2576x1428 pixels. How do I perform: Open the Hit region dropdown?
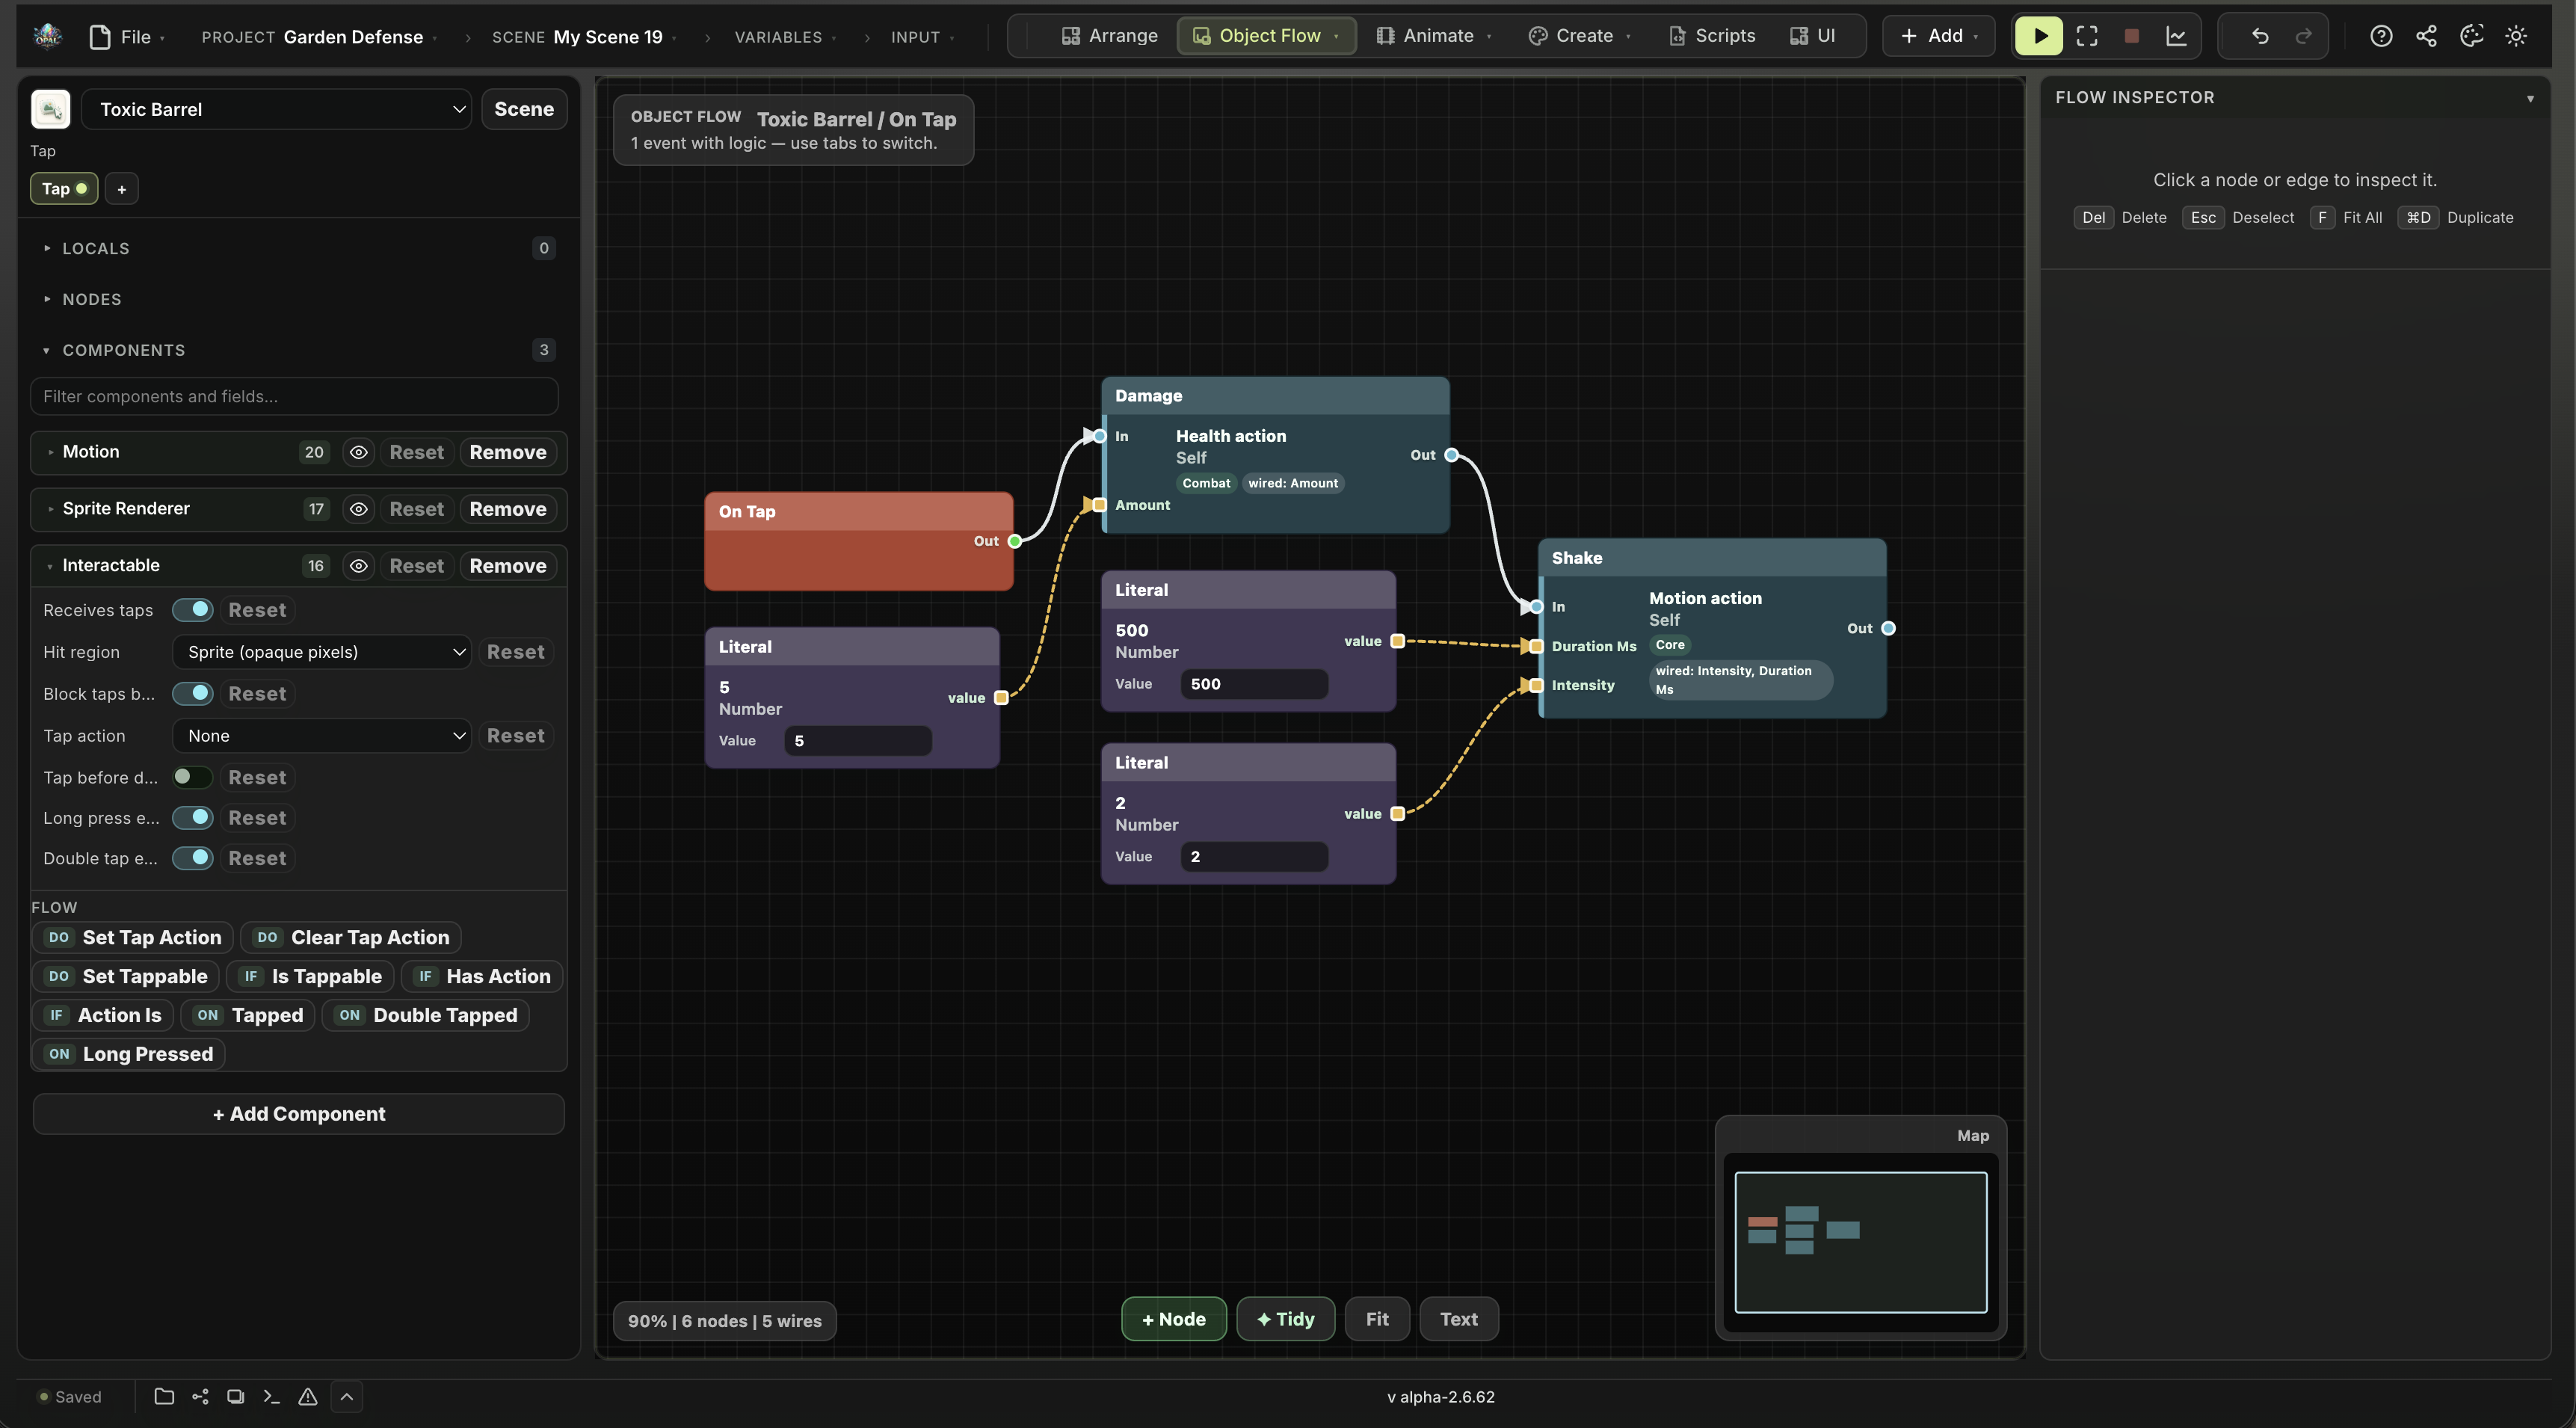321,652
